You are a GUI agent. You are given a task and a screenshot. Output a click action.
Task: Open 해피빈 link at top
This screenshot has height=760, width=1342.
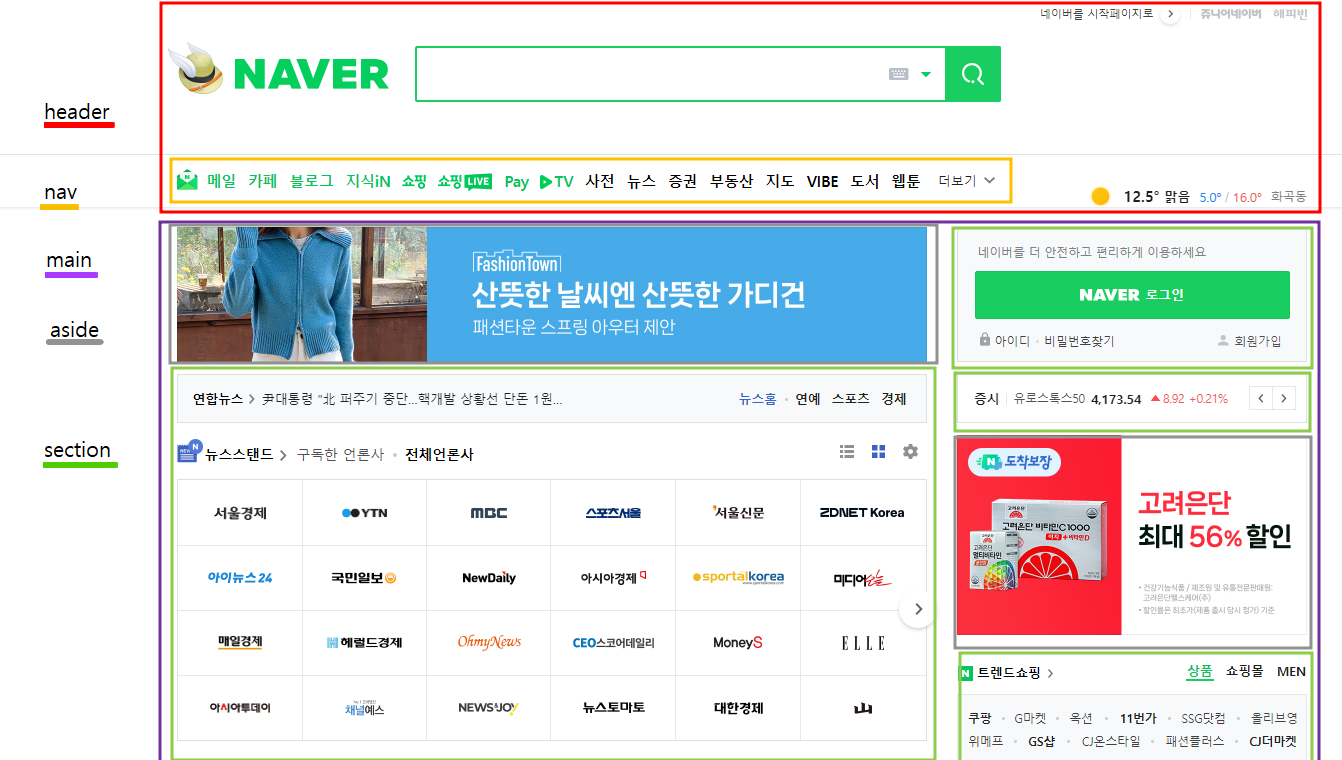(1290, 14)
